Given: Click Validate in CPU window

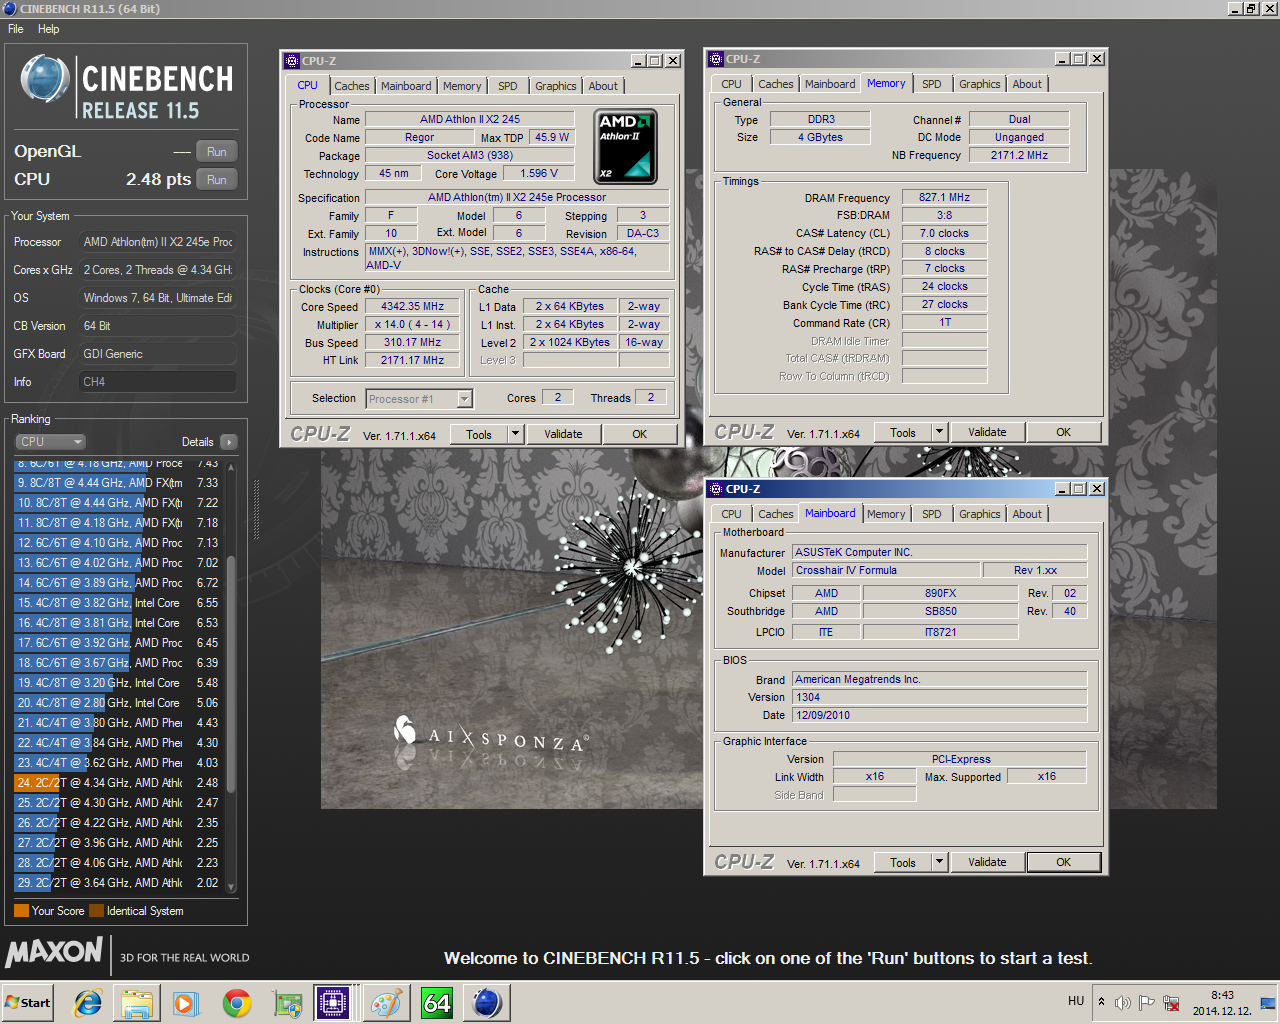Looking at the screenshot, I should [x=563, y=434].
